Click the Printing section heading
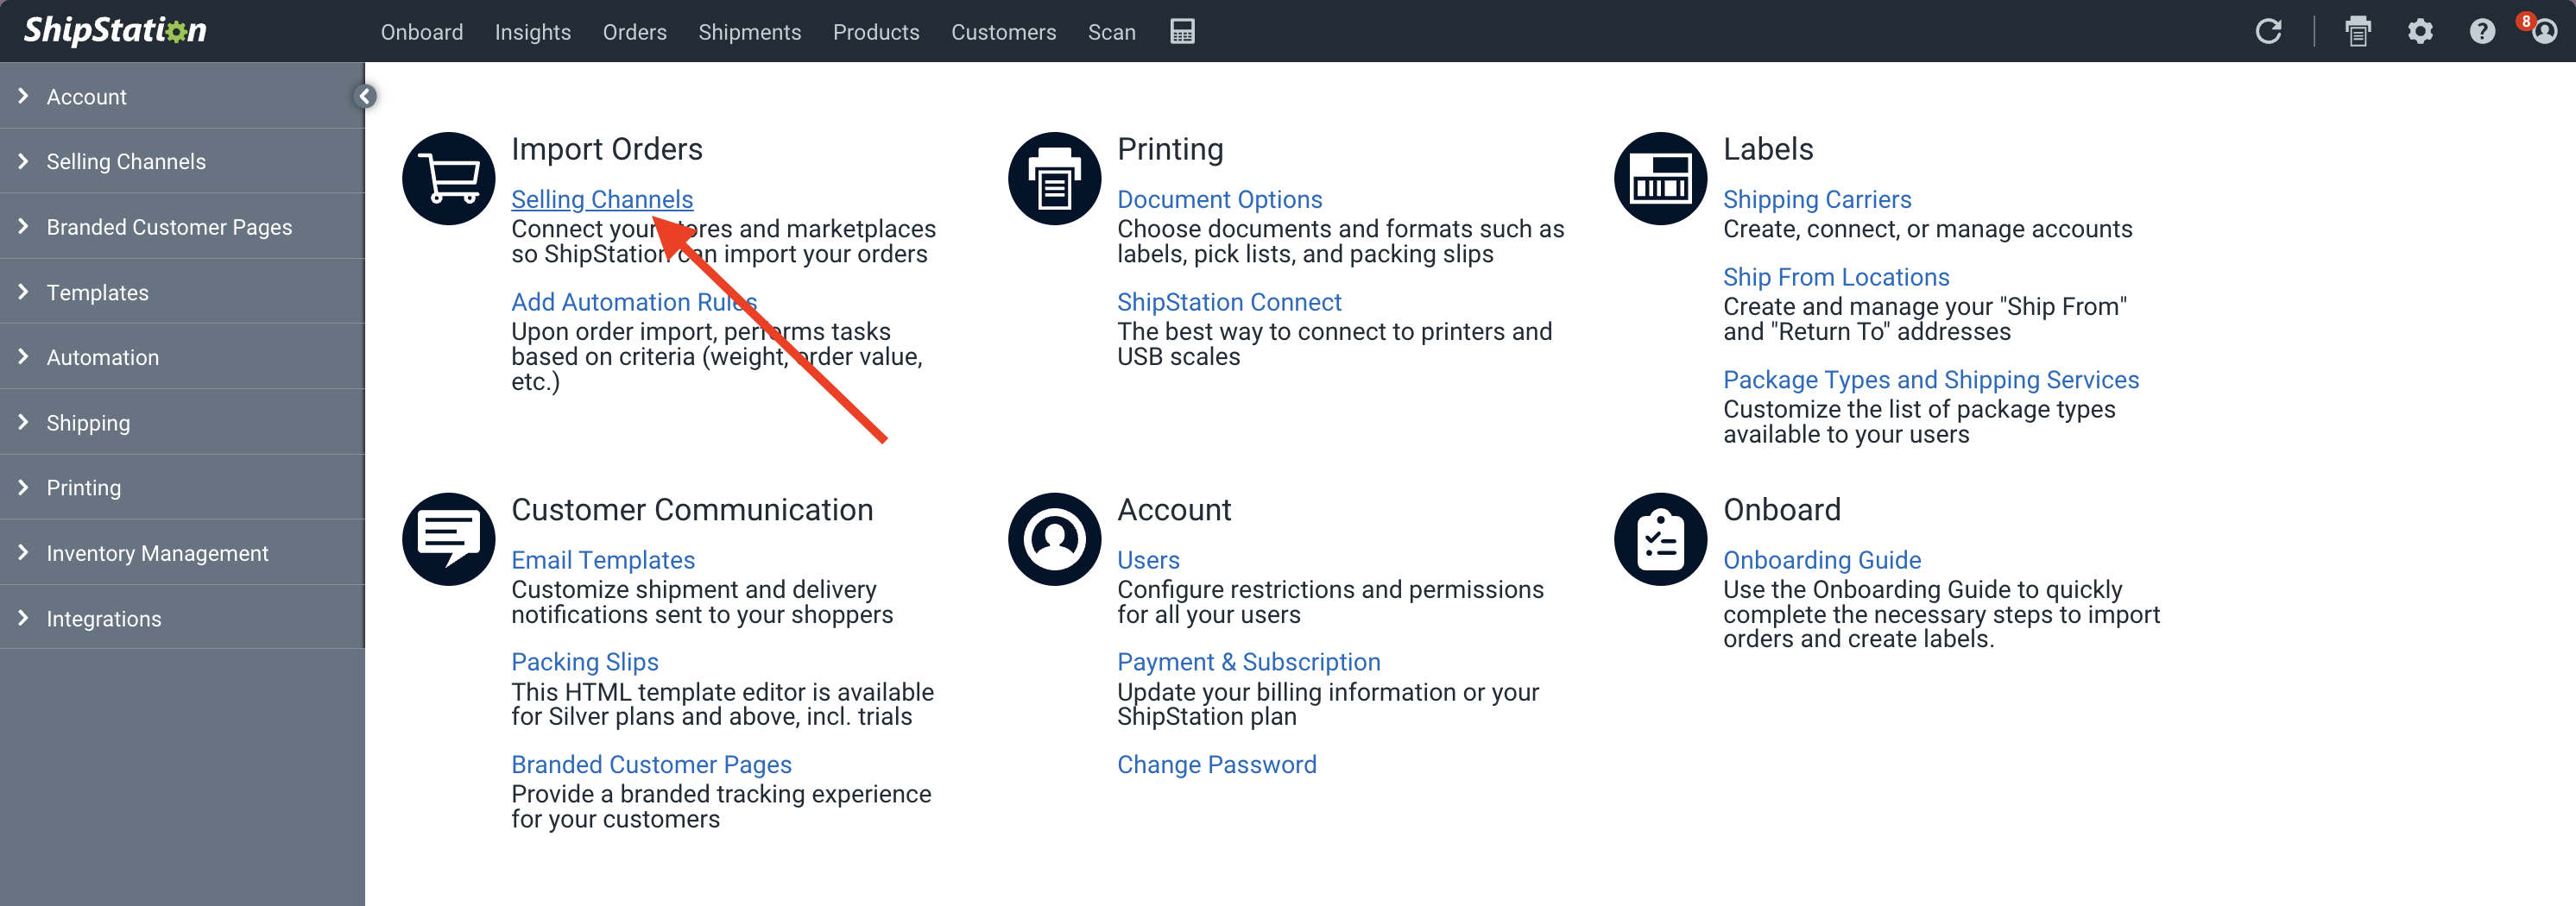Image resolution: width=2576 pixels, height=906 pixels. 1170,149
